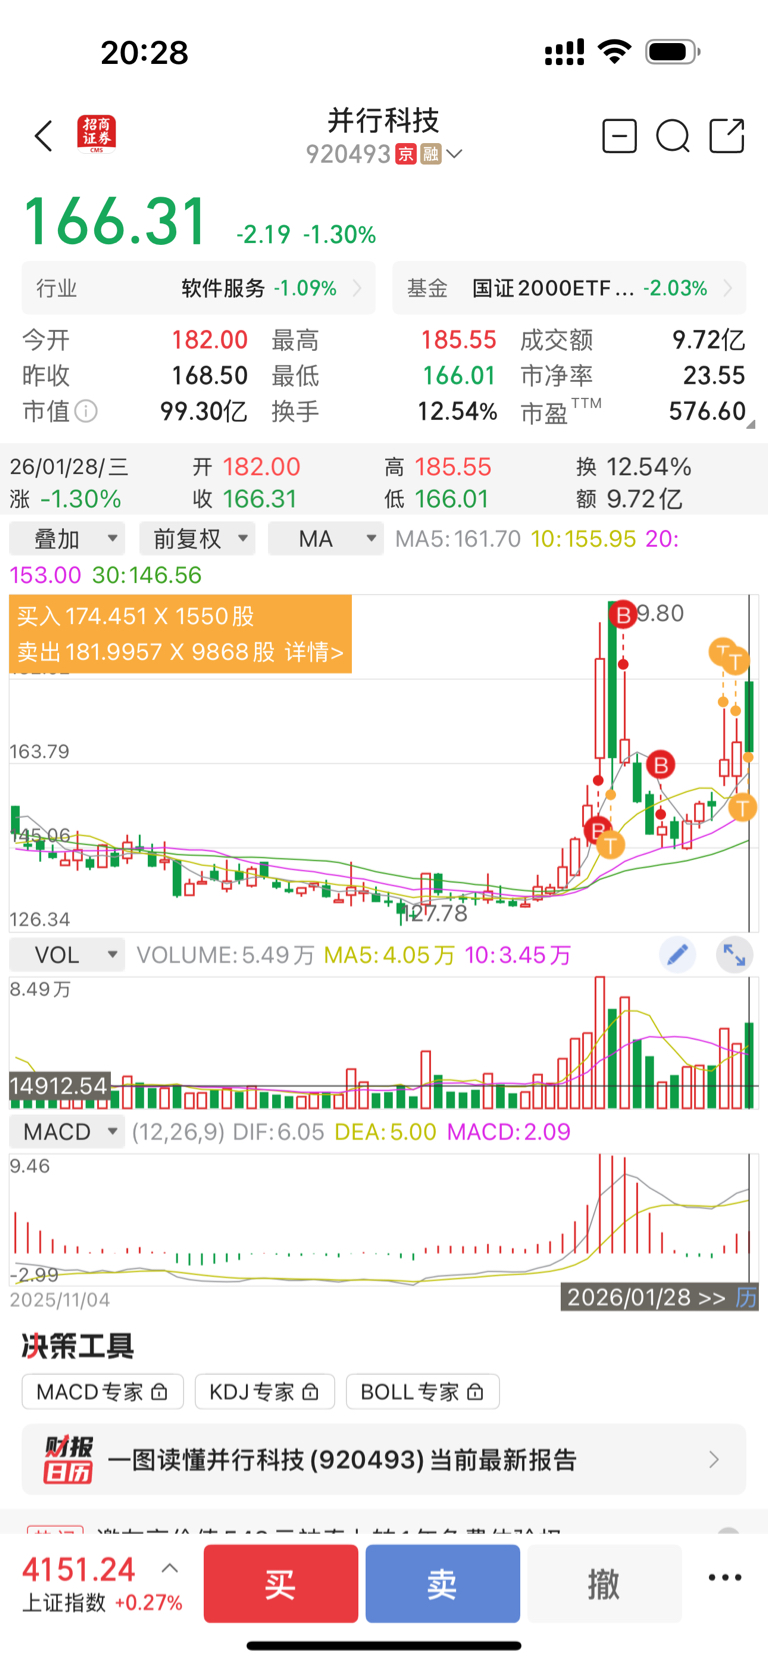The image size is (768, 1665).
Task: Tap the pencil edit indicator icon
Action: 678,955
